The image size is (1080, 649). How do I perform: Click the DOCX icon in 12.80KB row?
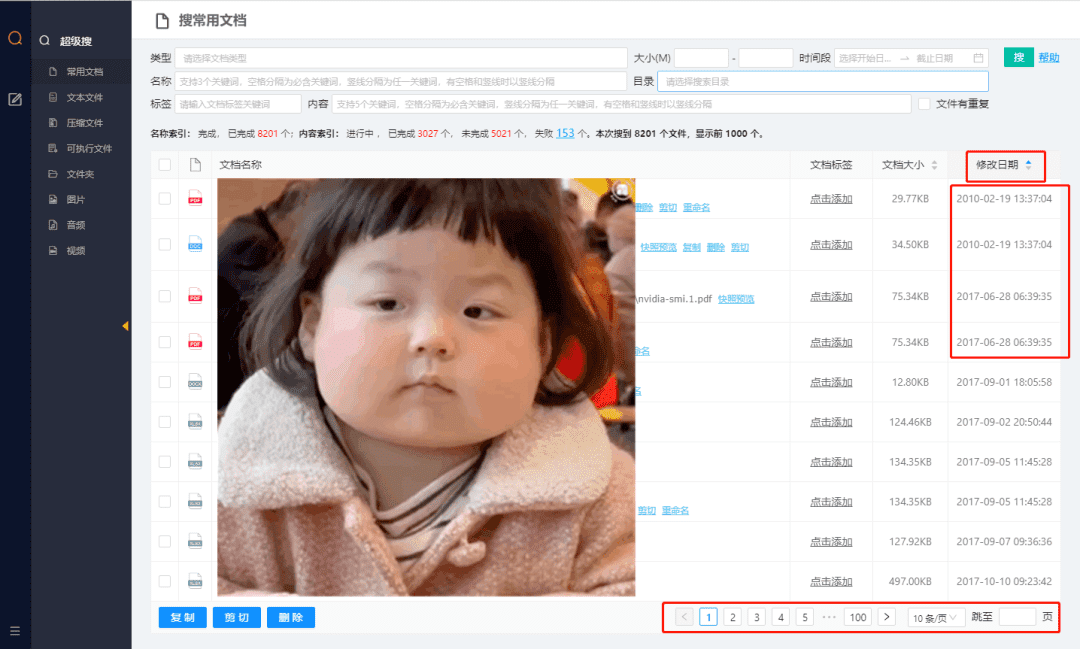click(x=196, y=382)
